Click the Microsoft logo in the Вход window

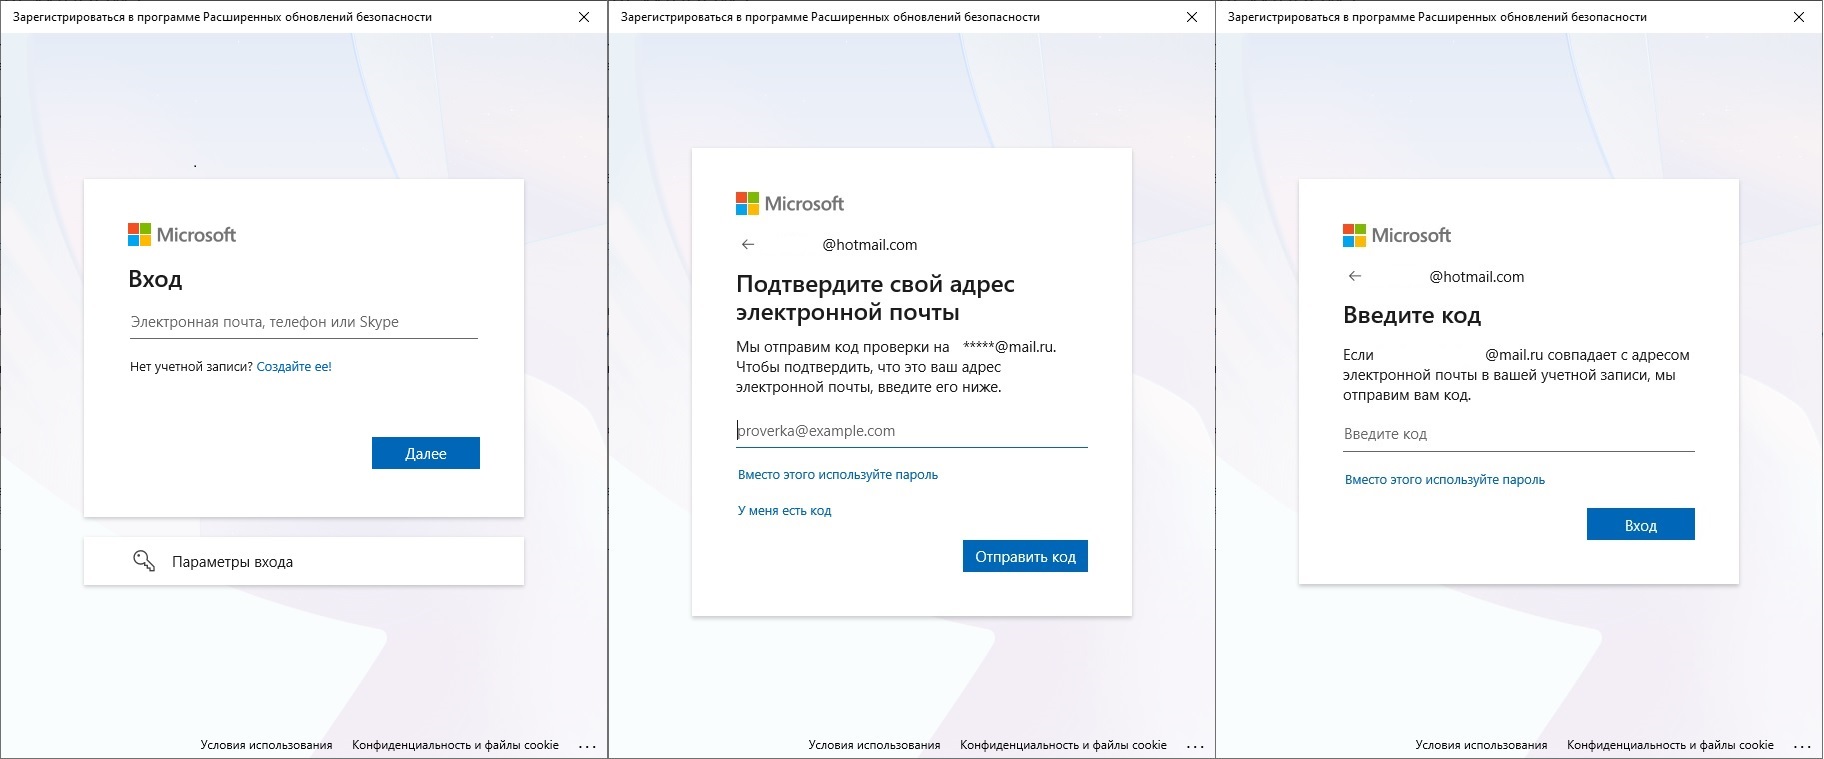[x=182, y=235]
